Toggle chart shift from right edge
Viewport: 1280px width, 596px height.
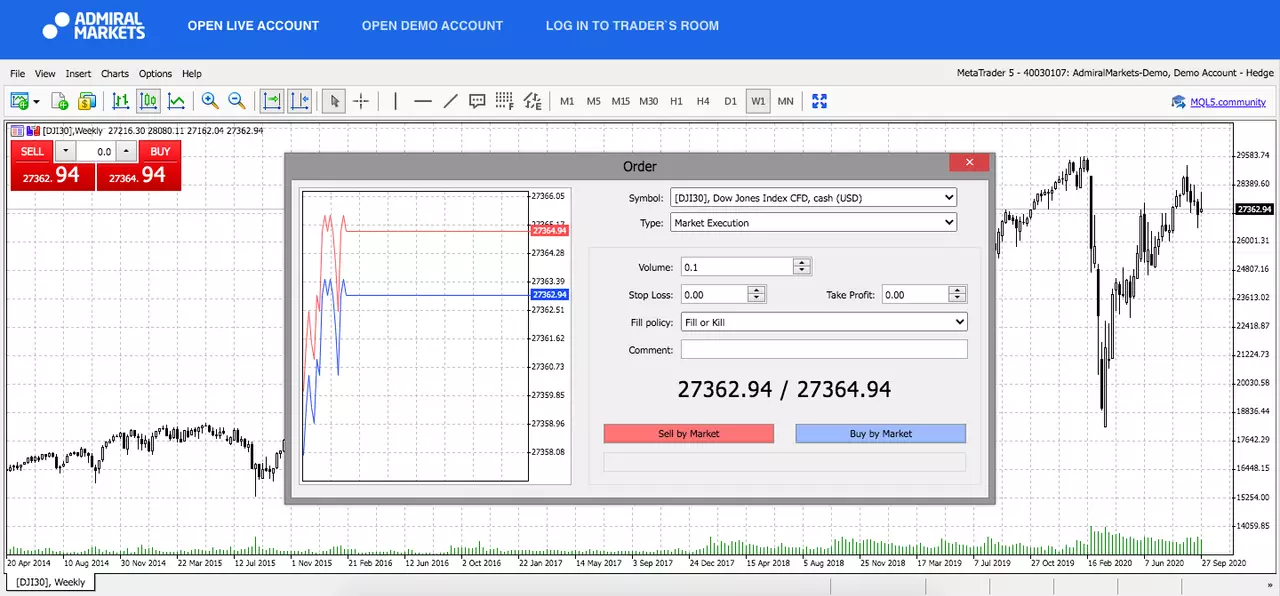click(300, 101)
